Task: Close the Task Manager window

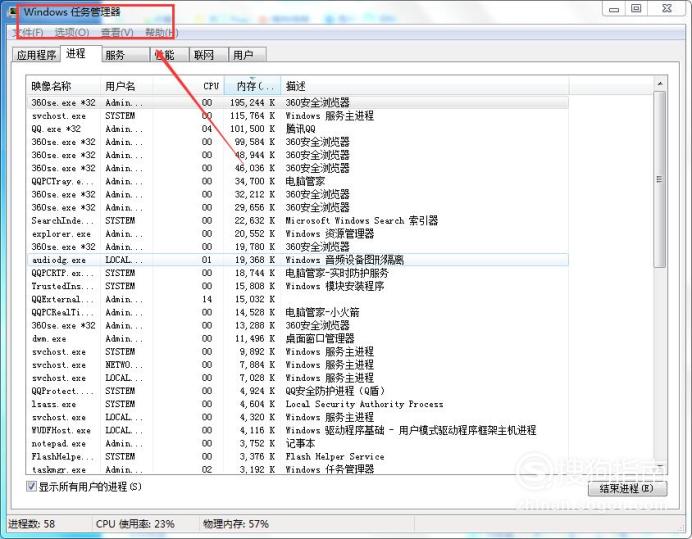Action: (667, 9)
